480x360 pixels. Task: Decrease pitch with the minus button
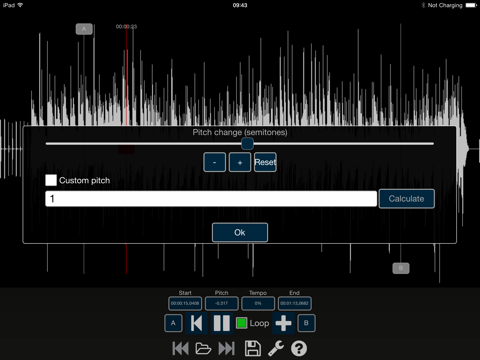point(214,162)
